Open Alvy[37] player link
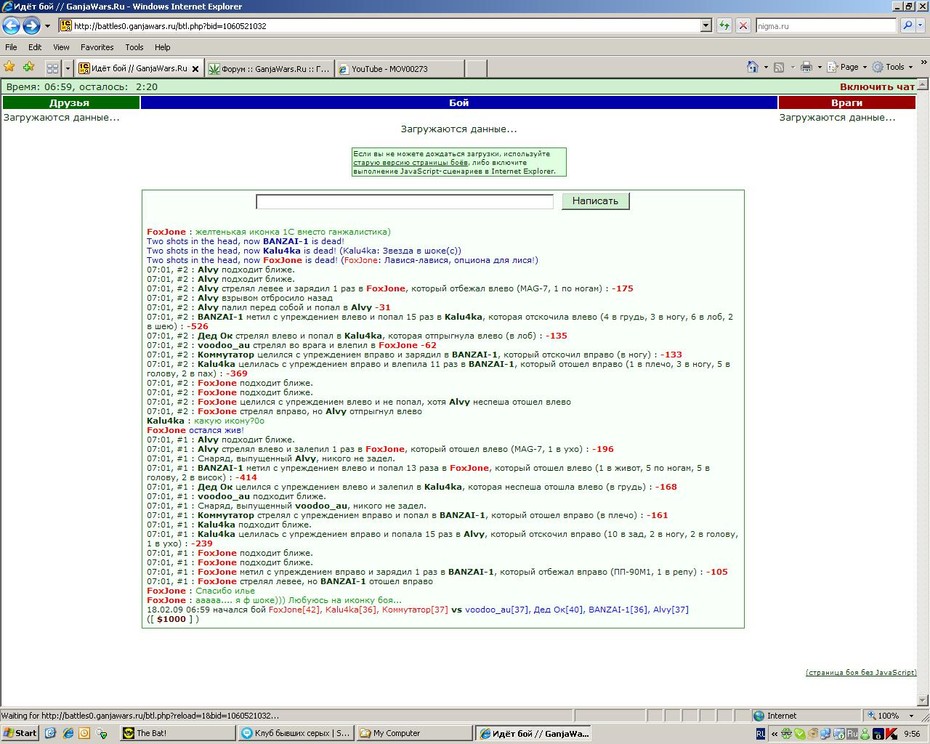 point(671,609)
